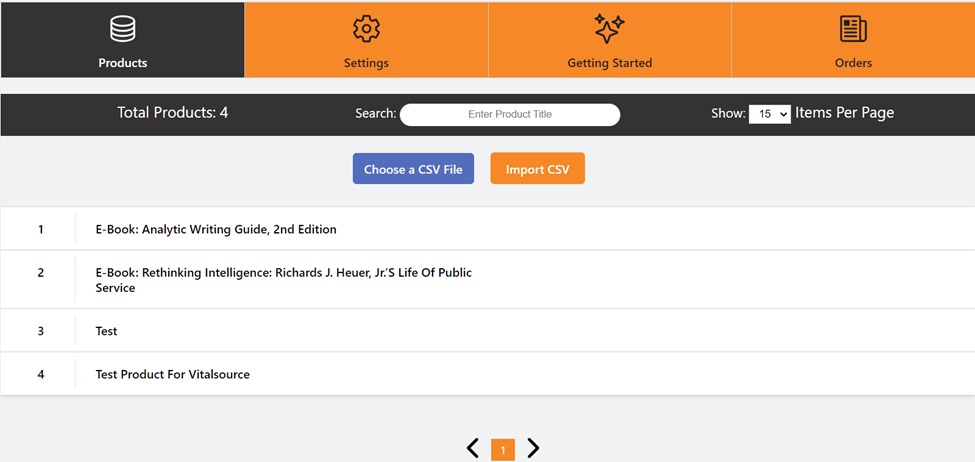Select the Orders tab label
This screenshot has height=462, width=975.
[x=853, y=63]
